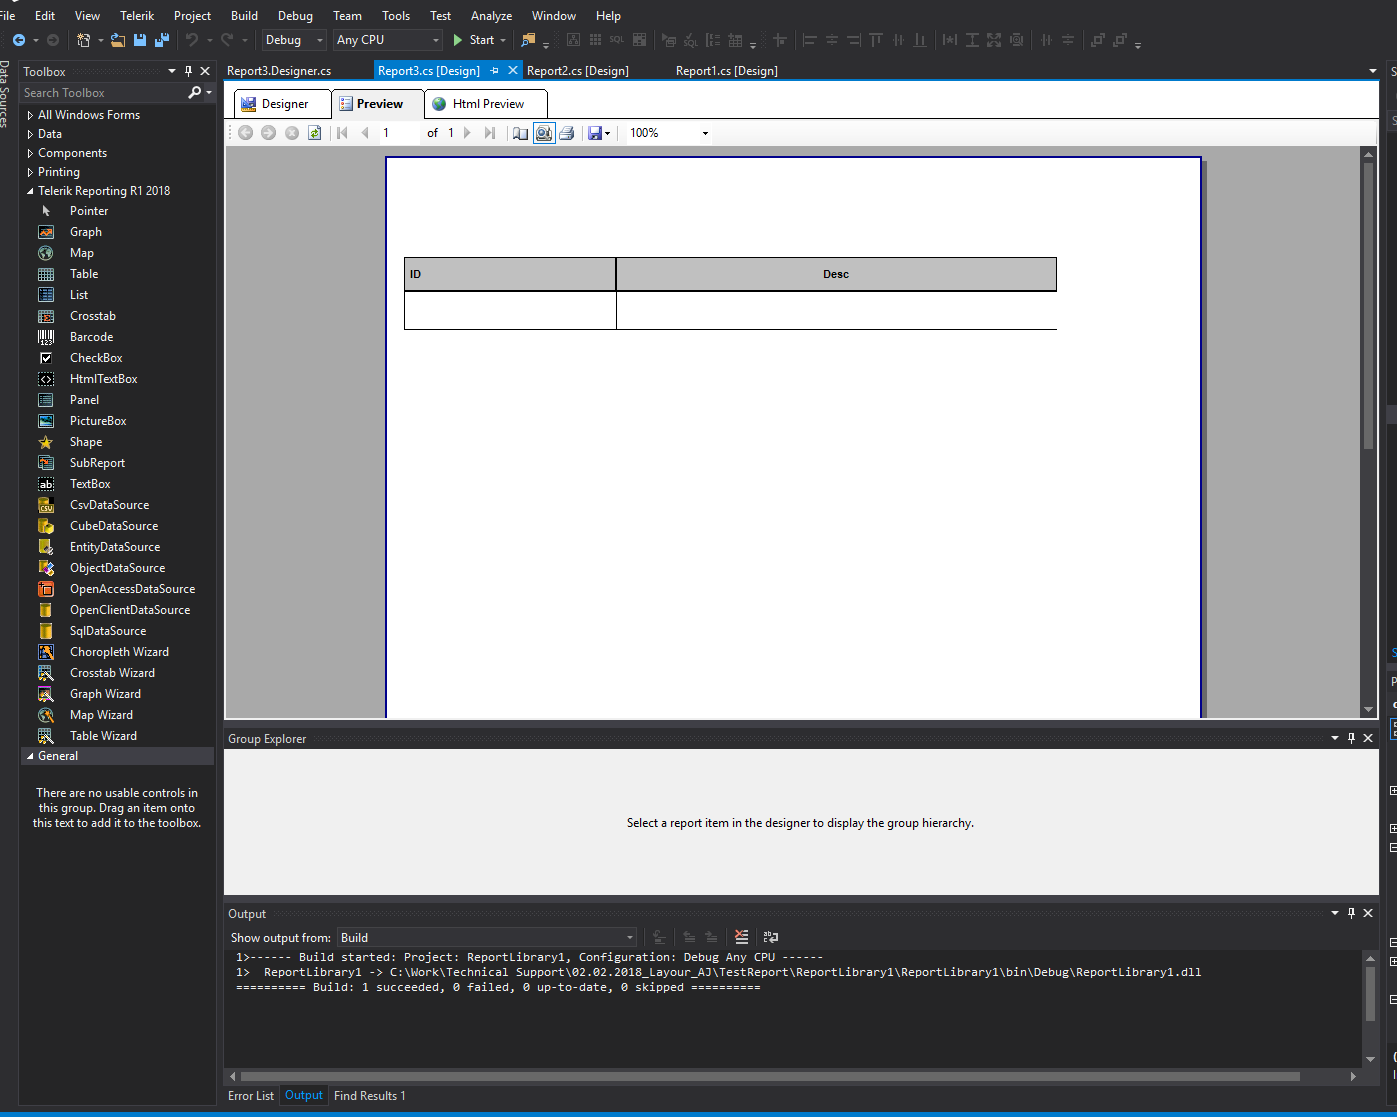The height and width of the screenshot is (1117, 1397).
Task: Open the Build menu
Action: tap(244, 16)
